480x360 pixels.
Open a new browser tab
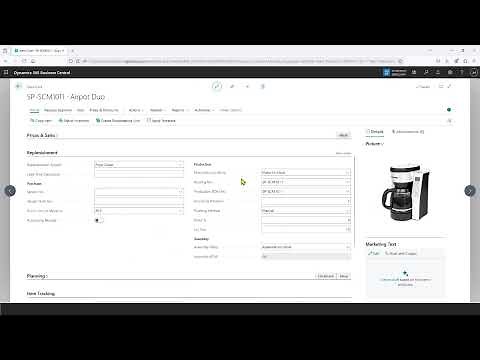(72, 51)
